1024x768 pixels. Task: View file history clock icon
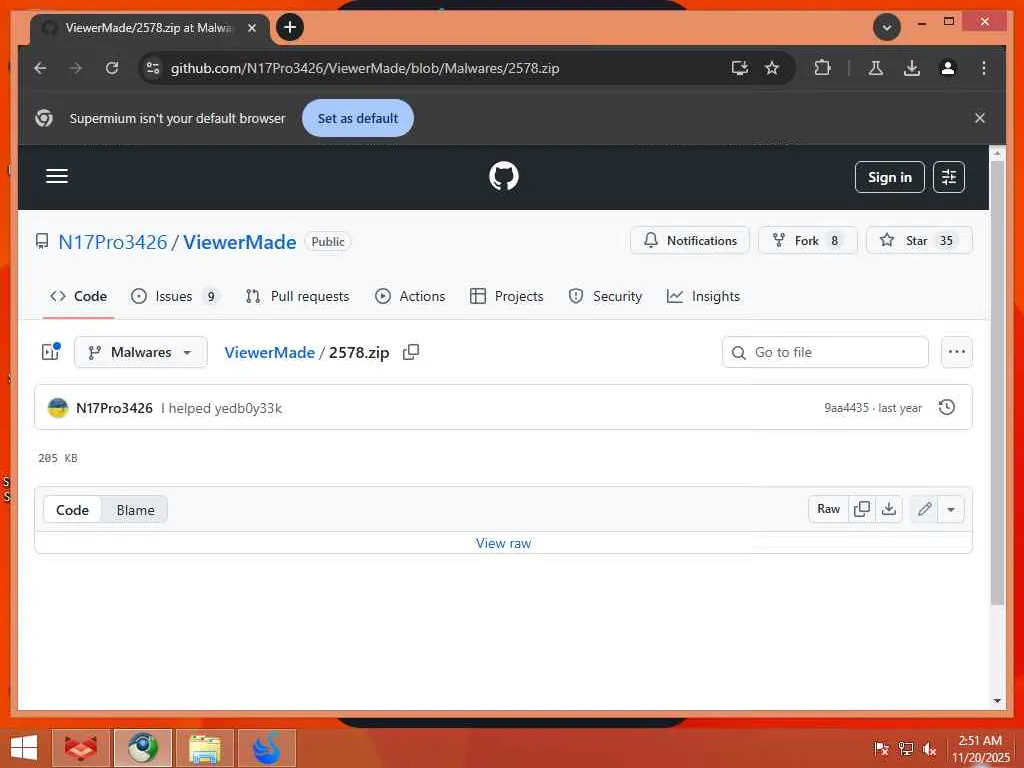click(947, 408)
